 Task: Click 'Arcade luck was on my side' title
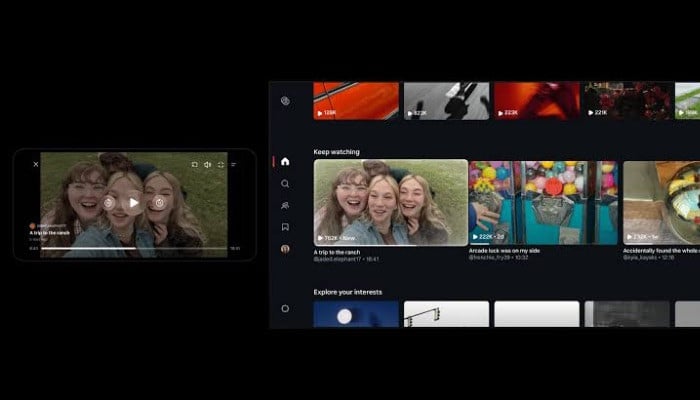[x=504, y=251]
